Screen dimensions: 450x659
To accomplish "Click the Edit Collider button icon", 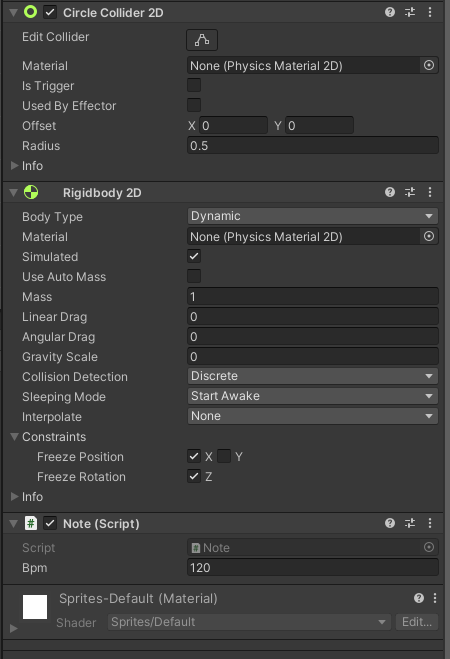I will (202, 40).
